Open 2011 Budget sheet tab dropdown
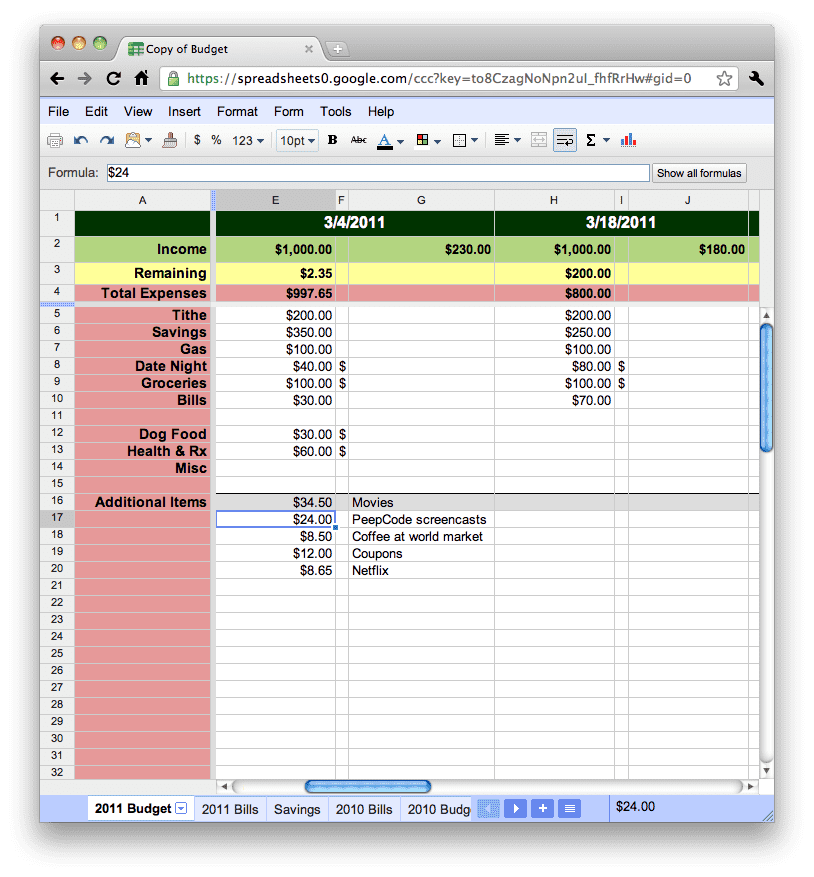 coord(181,808)
